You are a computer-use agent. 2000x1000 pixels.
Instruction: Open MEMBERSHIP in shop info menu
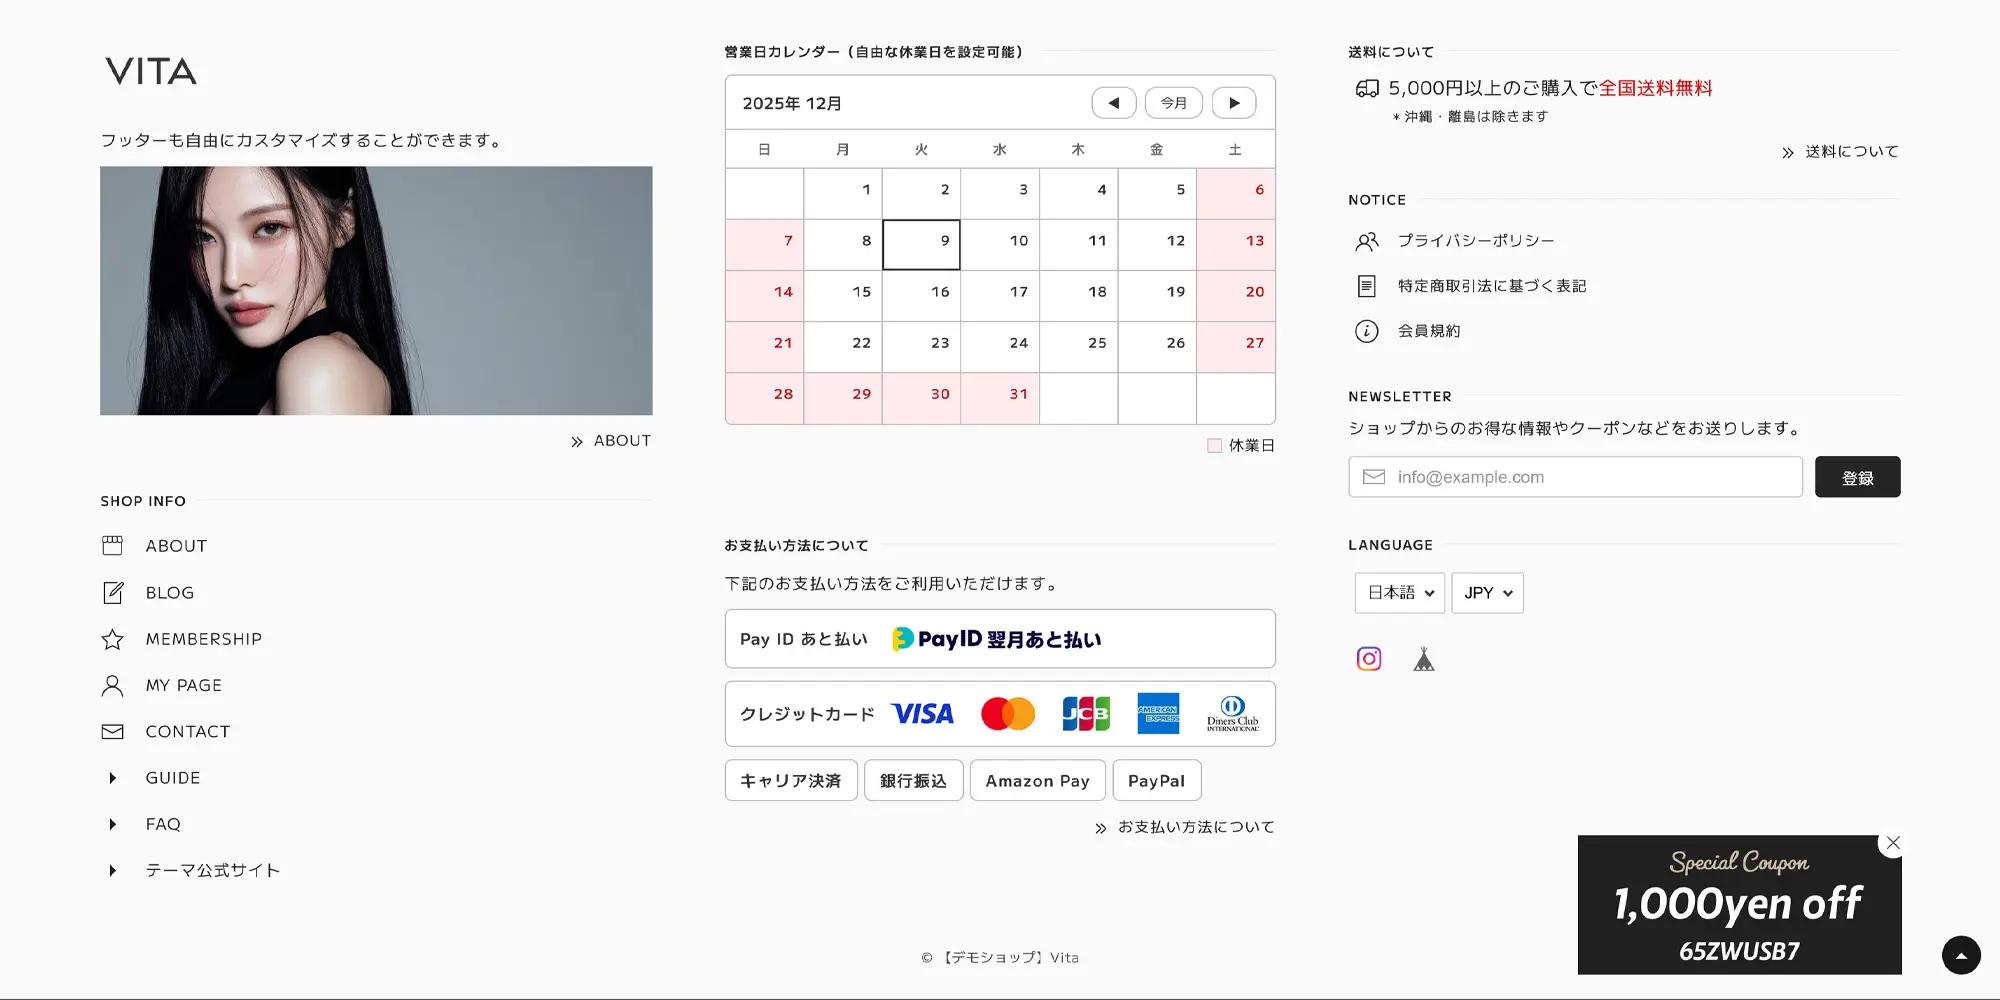(x=203, y=639)
